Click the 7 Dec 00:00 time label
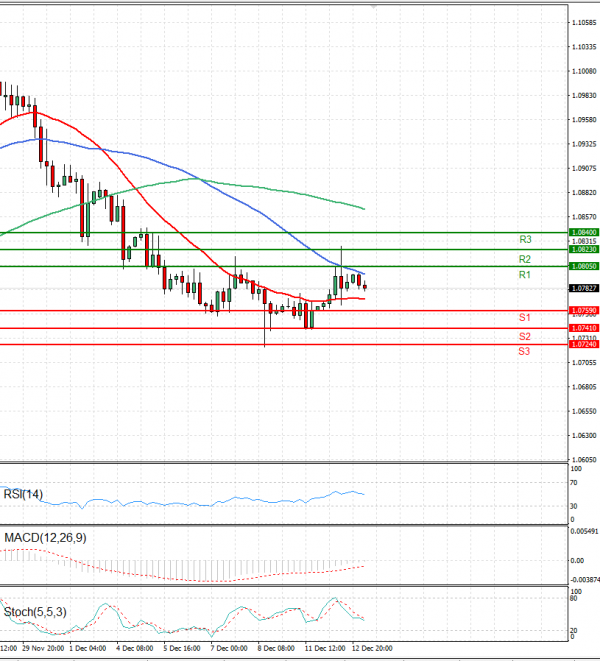 coord(229,648)
